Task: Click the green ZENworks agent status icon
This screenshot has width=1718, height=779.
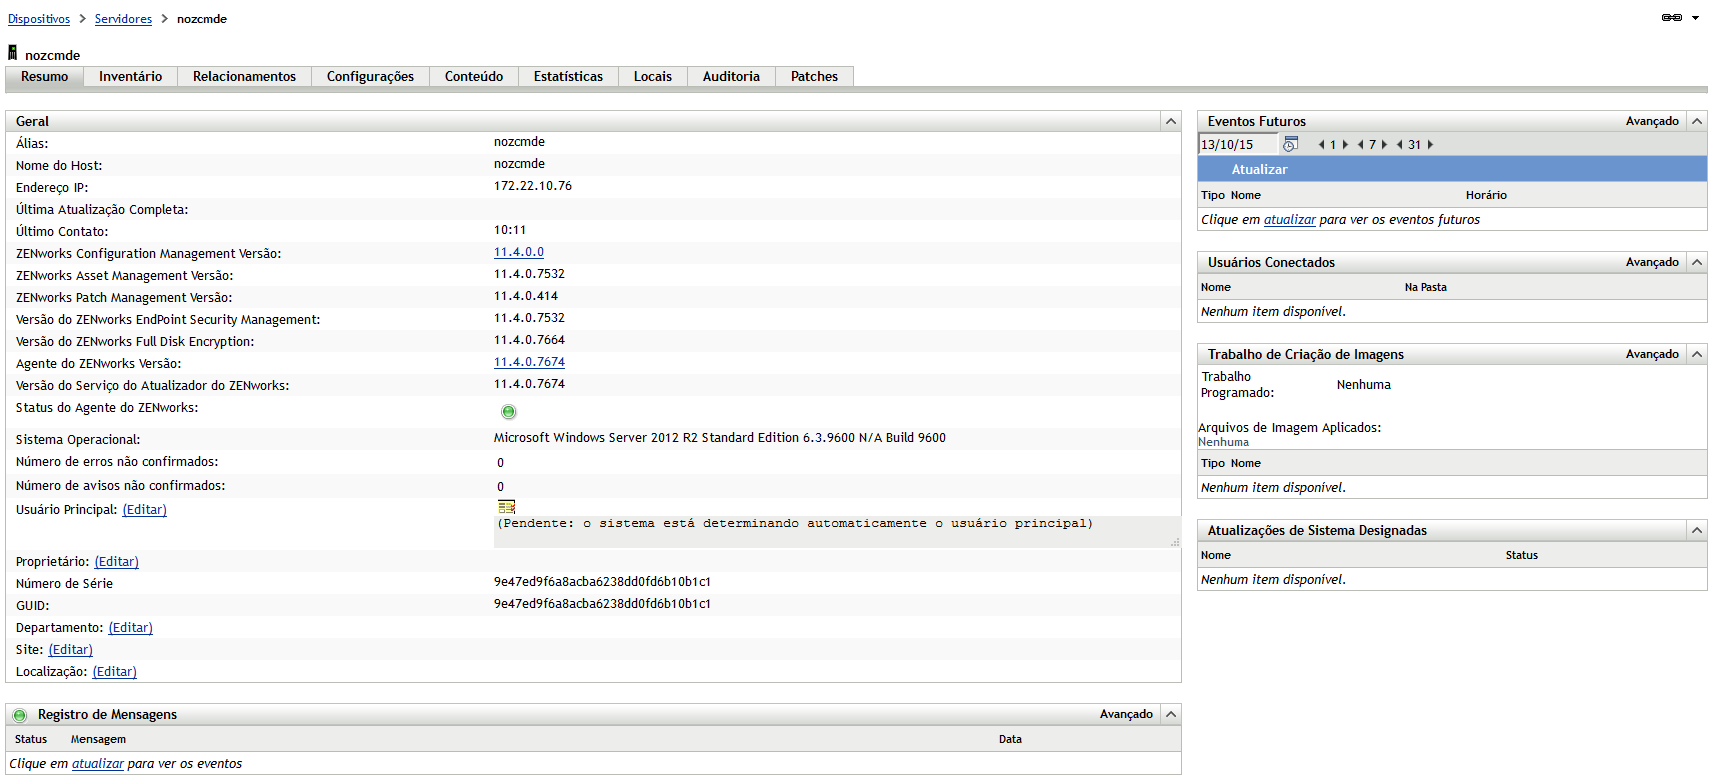Action: [x=508, y=412]
